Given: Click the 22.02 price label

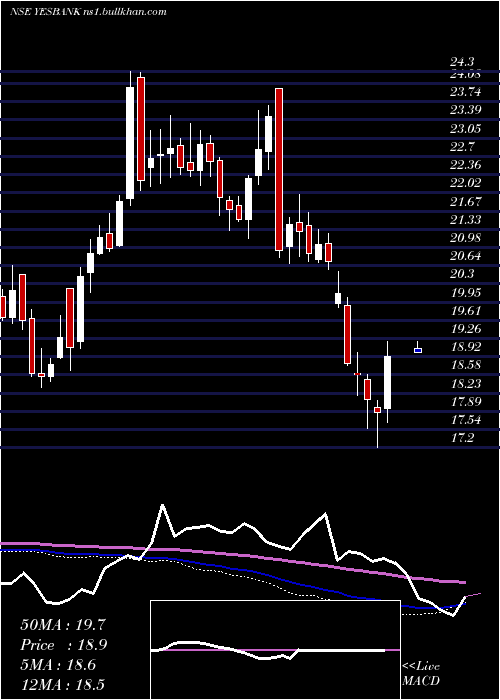Looking at the screenshot, I should point(466,183).
